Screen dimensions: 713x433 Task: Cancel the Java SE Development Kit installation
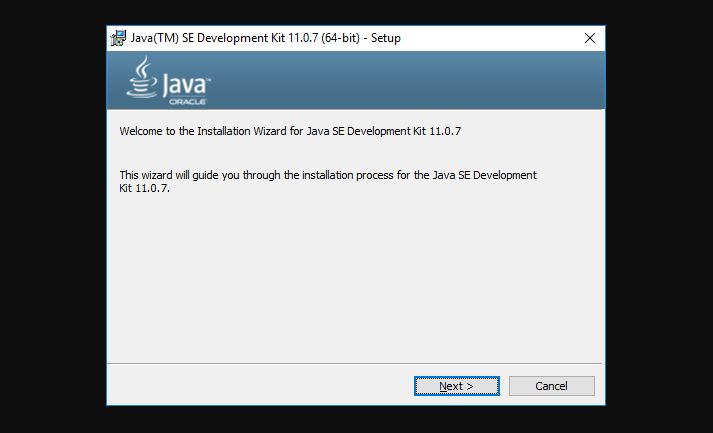(x=552, y=386)
